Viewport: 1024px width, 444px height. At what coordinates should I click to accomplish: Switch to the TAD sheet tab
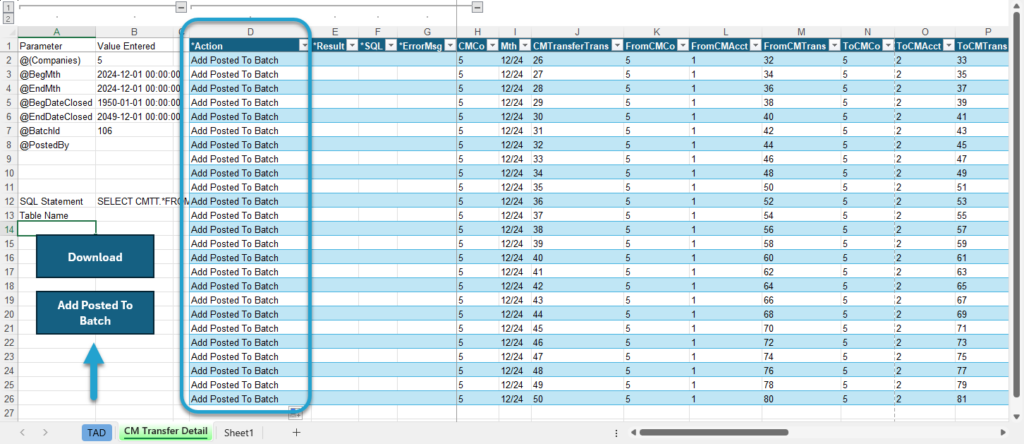point(96,432)
